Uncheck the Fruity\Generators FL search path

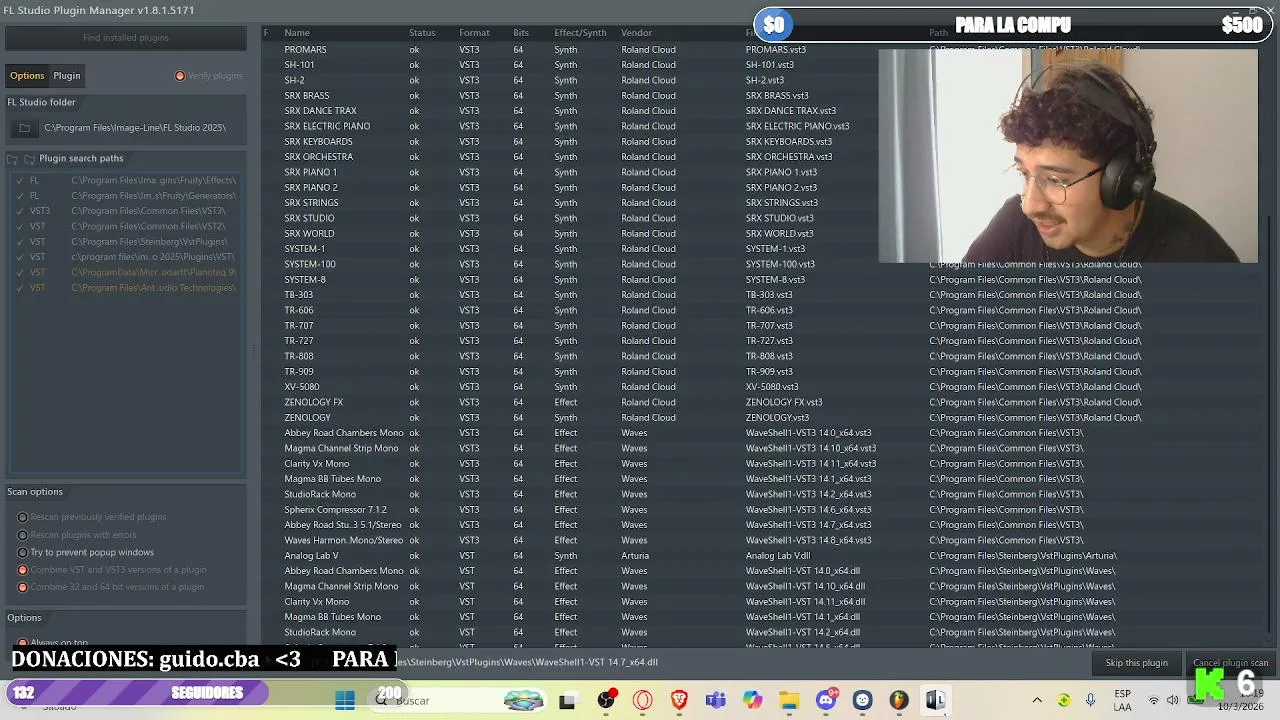click(x=20, y=196)
